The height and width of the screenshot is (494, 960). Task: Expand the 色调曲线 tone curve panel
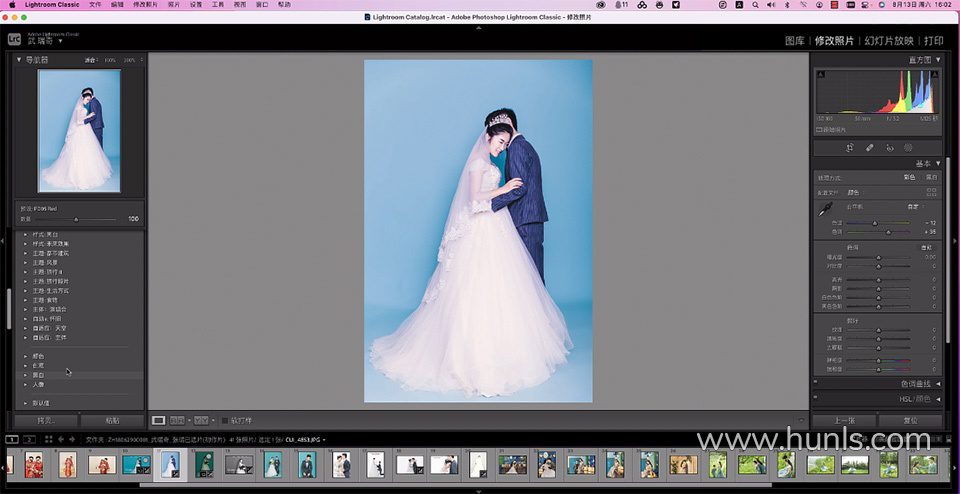(x=915, y=384)
